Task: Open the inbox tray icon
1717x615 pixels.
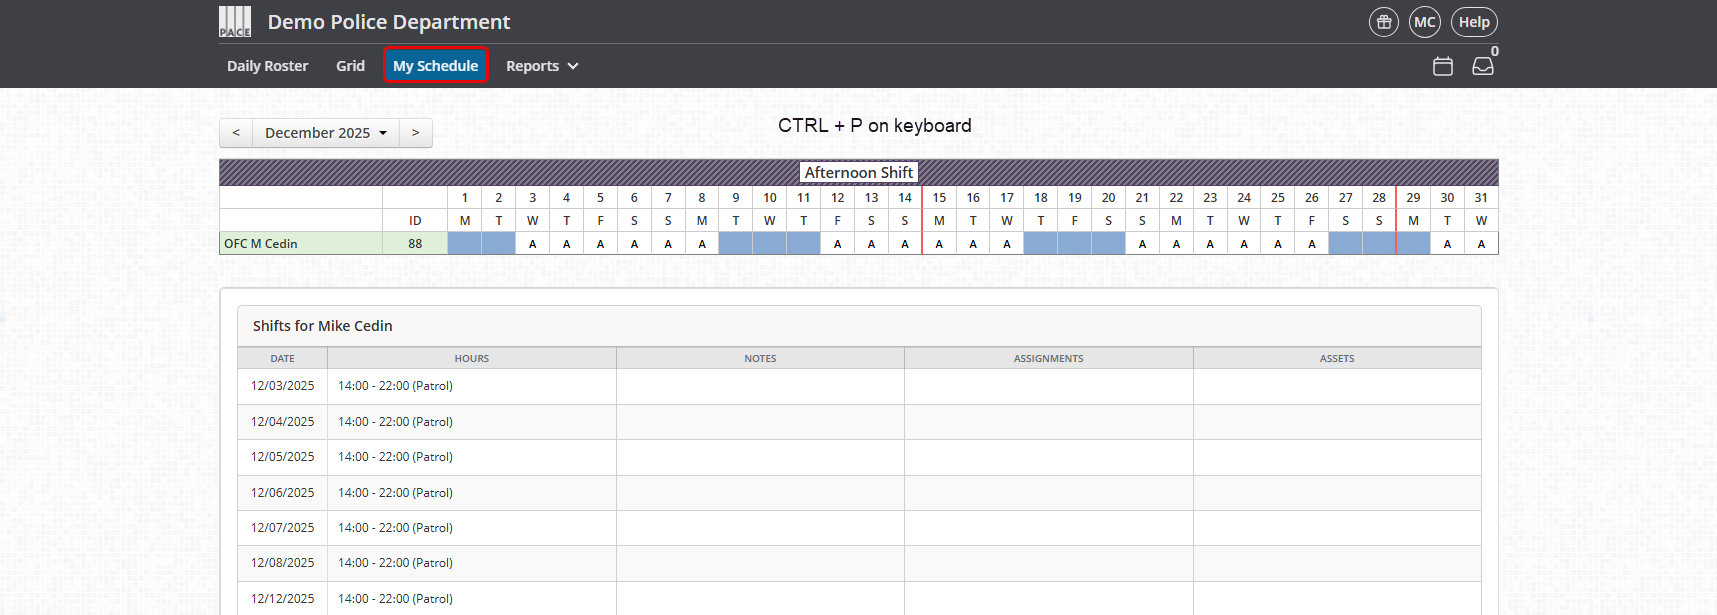Action: coord(1483,66)
